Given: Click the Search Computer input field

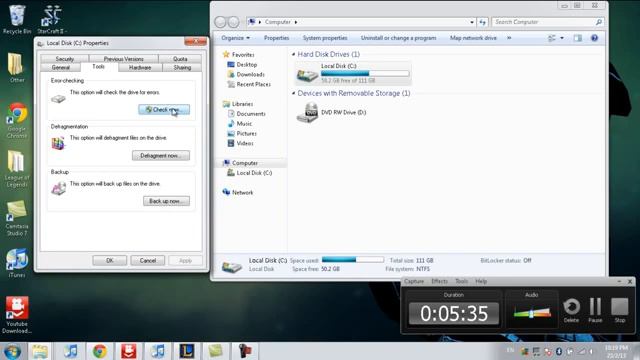Looking at the screenshot, I should point(543,22).
